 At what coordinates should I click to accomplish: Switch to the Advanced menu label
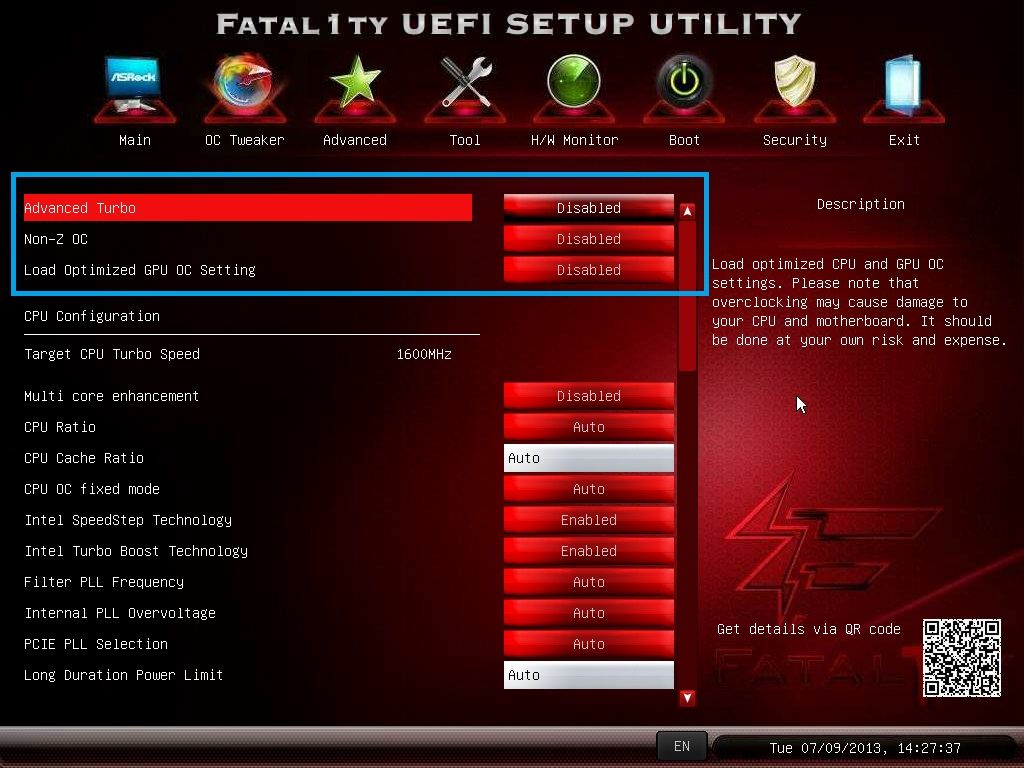click(x=355, y=140)
